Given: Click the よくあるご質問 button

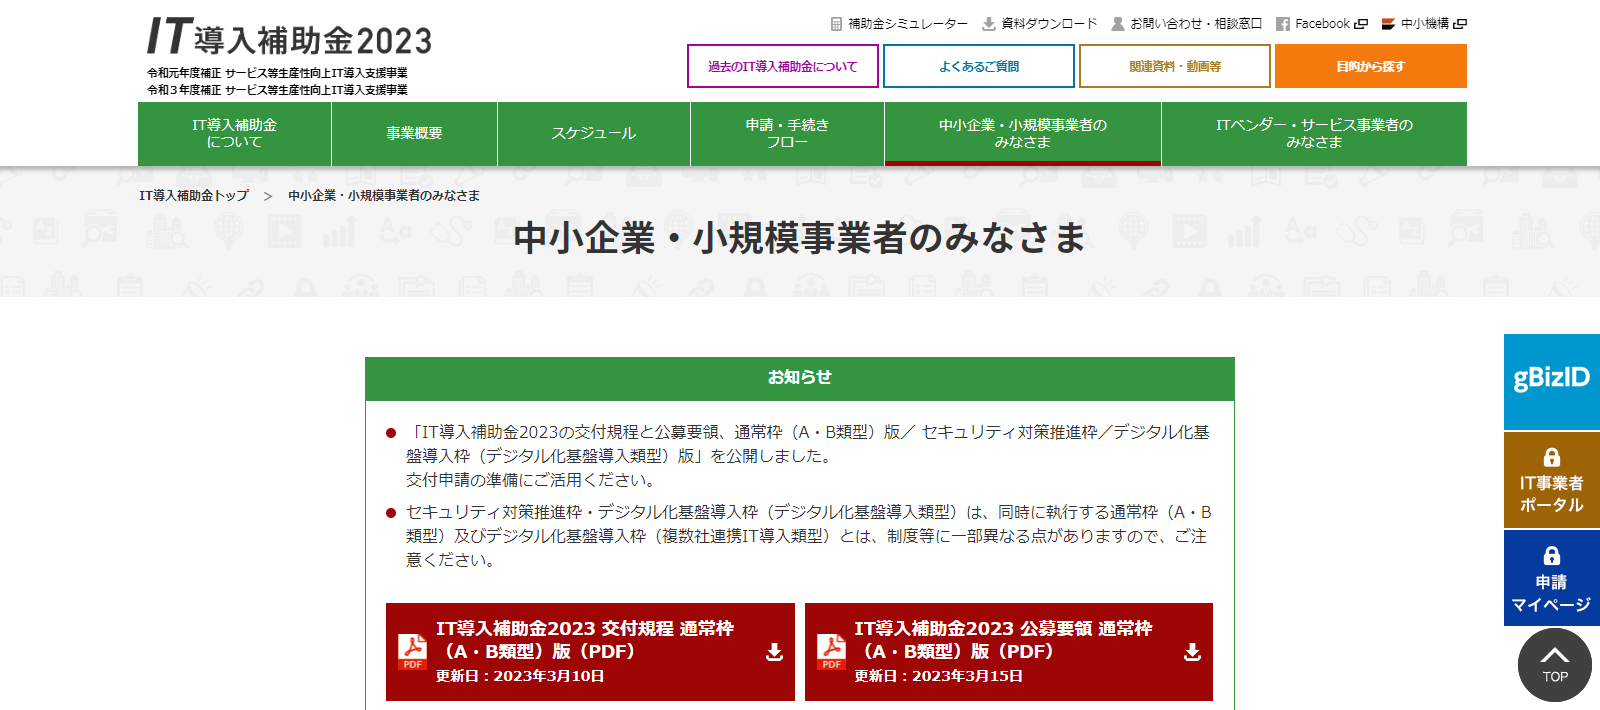Looking at the screenshot, I should click(x=979, y=66).
